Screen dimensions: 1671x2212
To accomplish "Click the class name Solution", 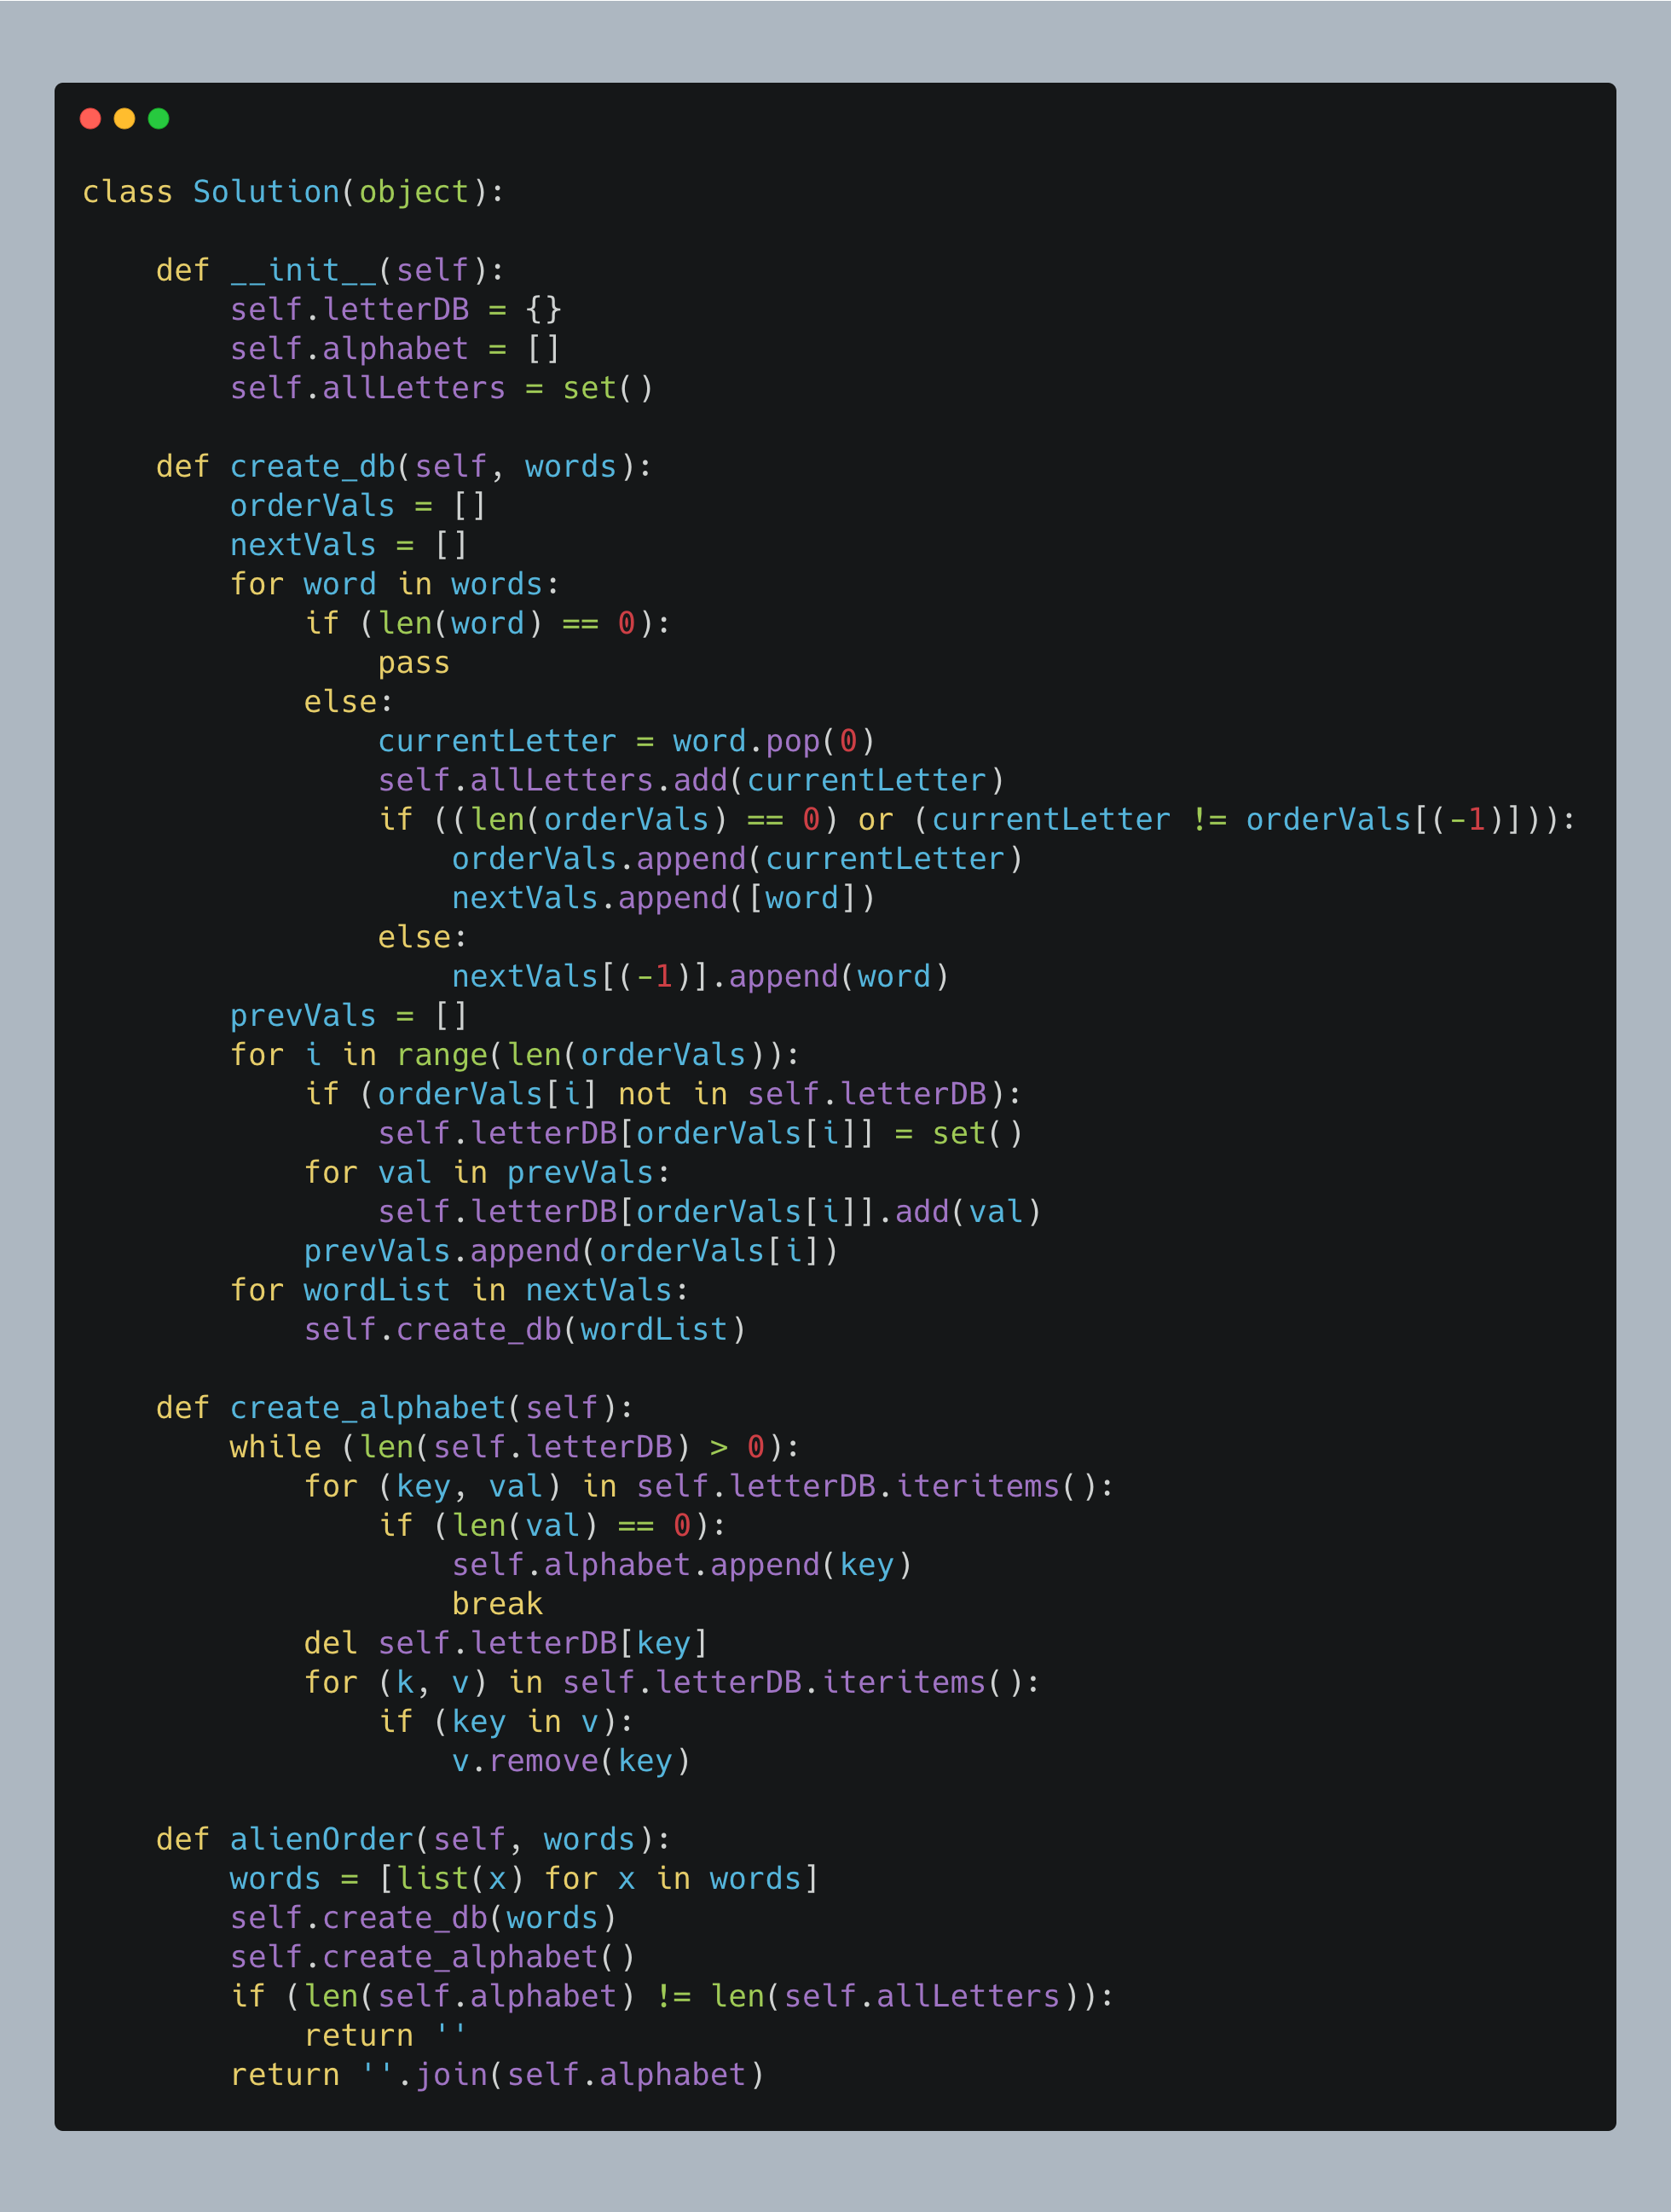I will click(x=266, y=191).
